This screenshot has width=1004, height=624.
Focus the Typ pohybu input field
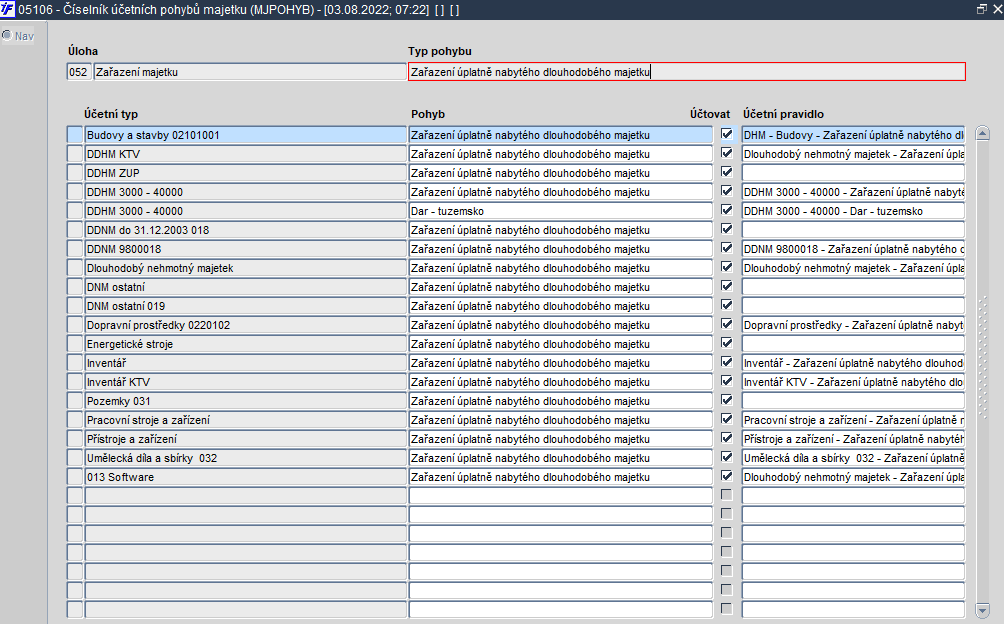coord(686,72)
